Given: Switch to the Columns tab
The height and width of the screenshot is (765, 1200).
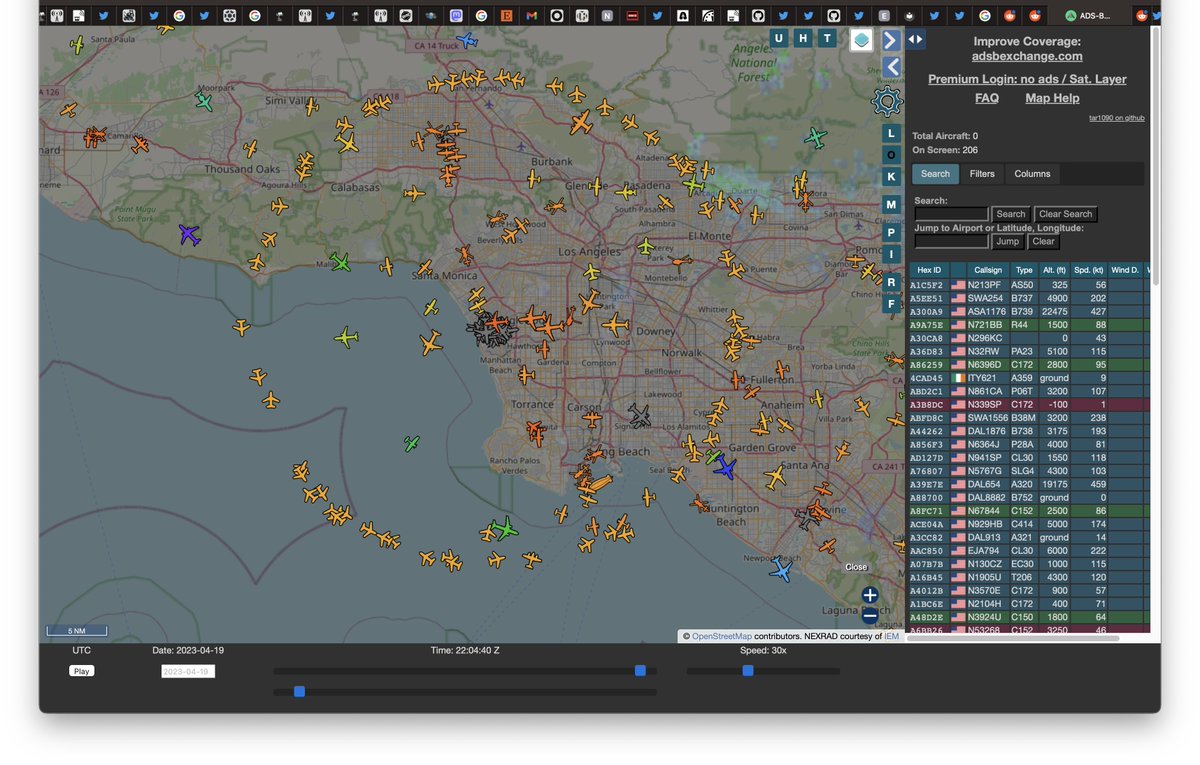Looking at the screenshot, I should (x=1032, y=174).
